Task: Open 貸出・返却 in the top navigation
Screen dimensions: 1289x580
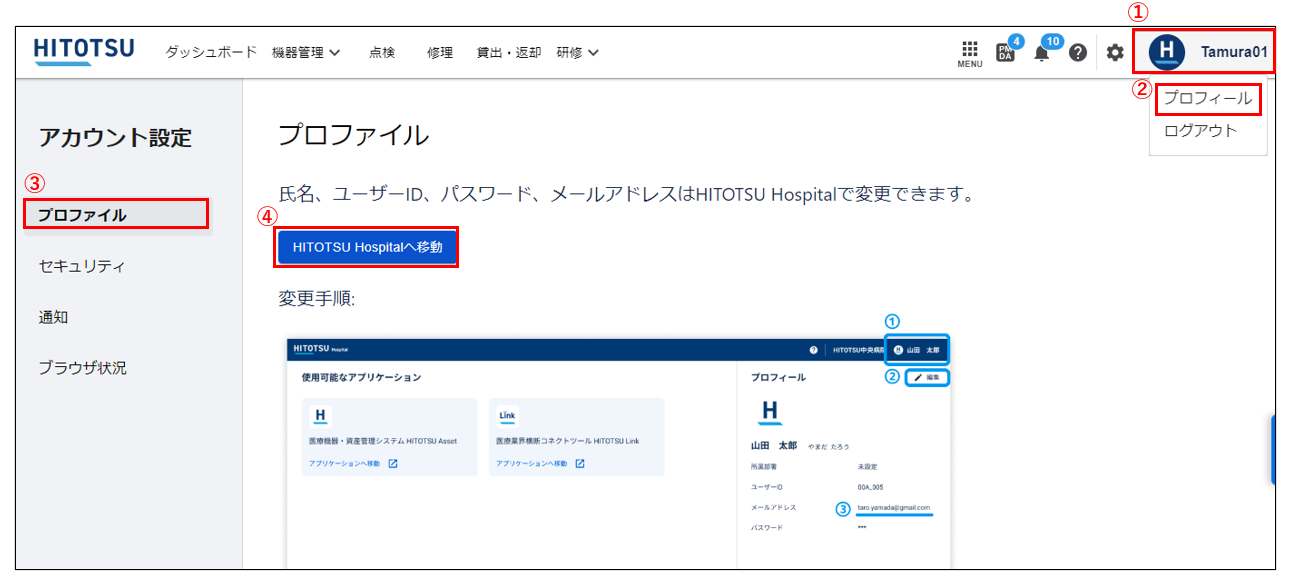Action: (x=509, y=52)
